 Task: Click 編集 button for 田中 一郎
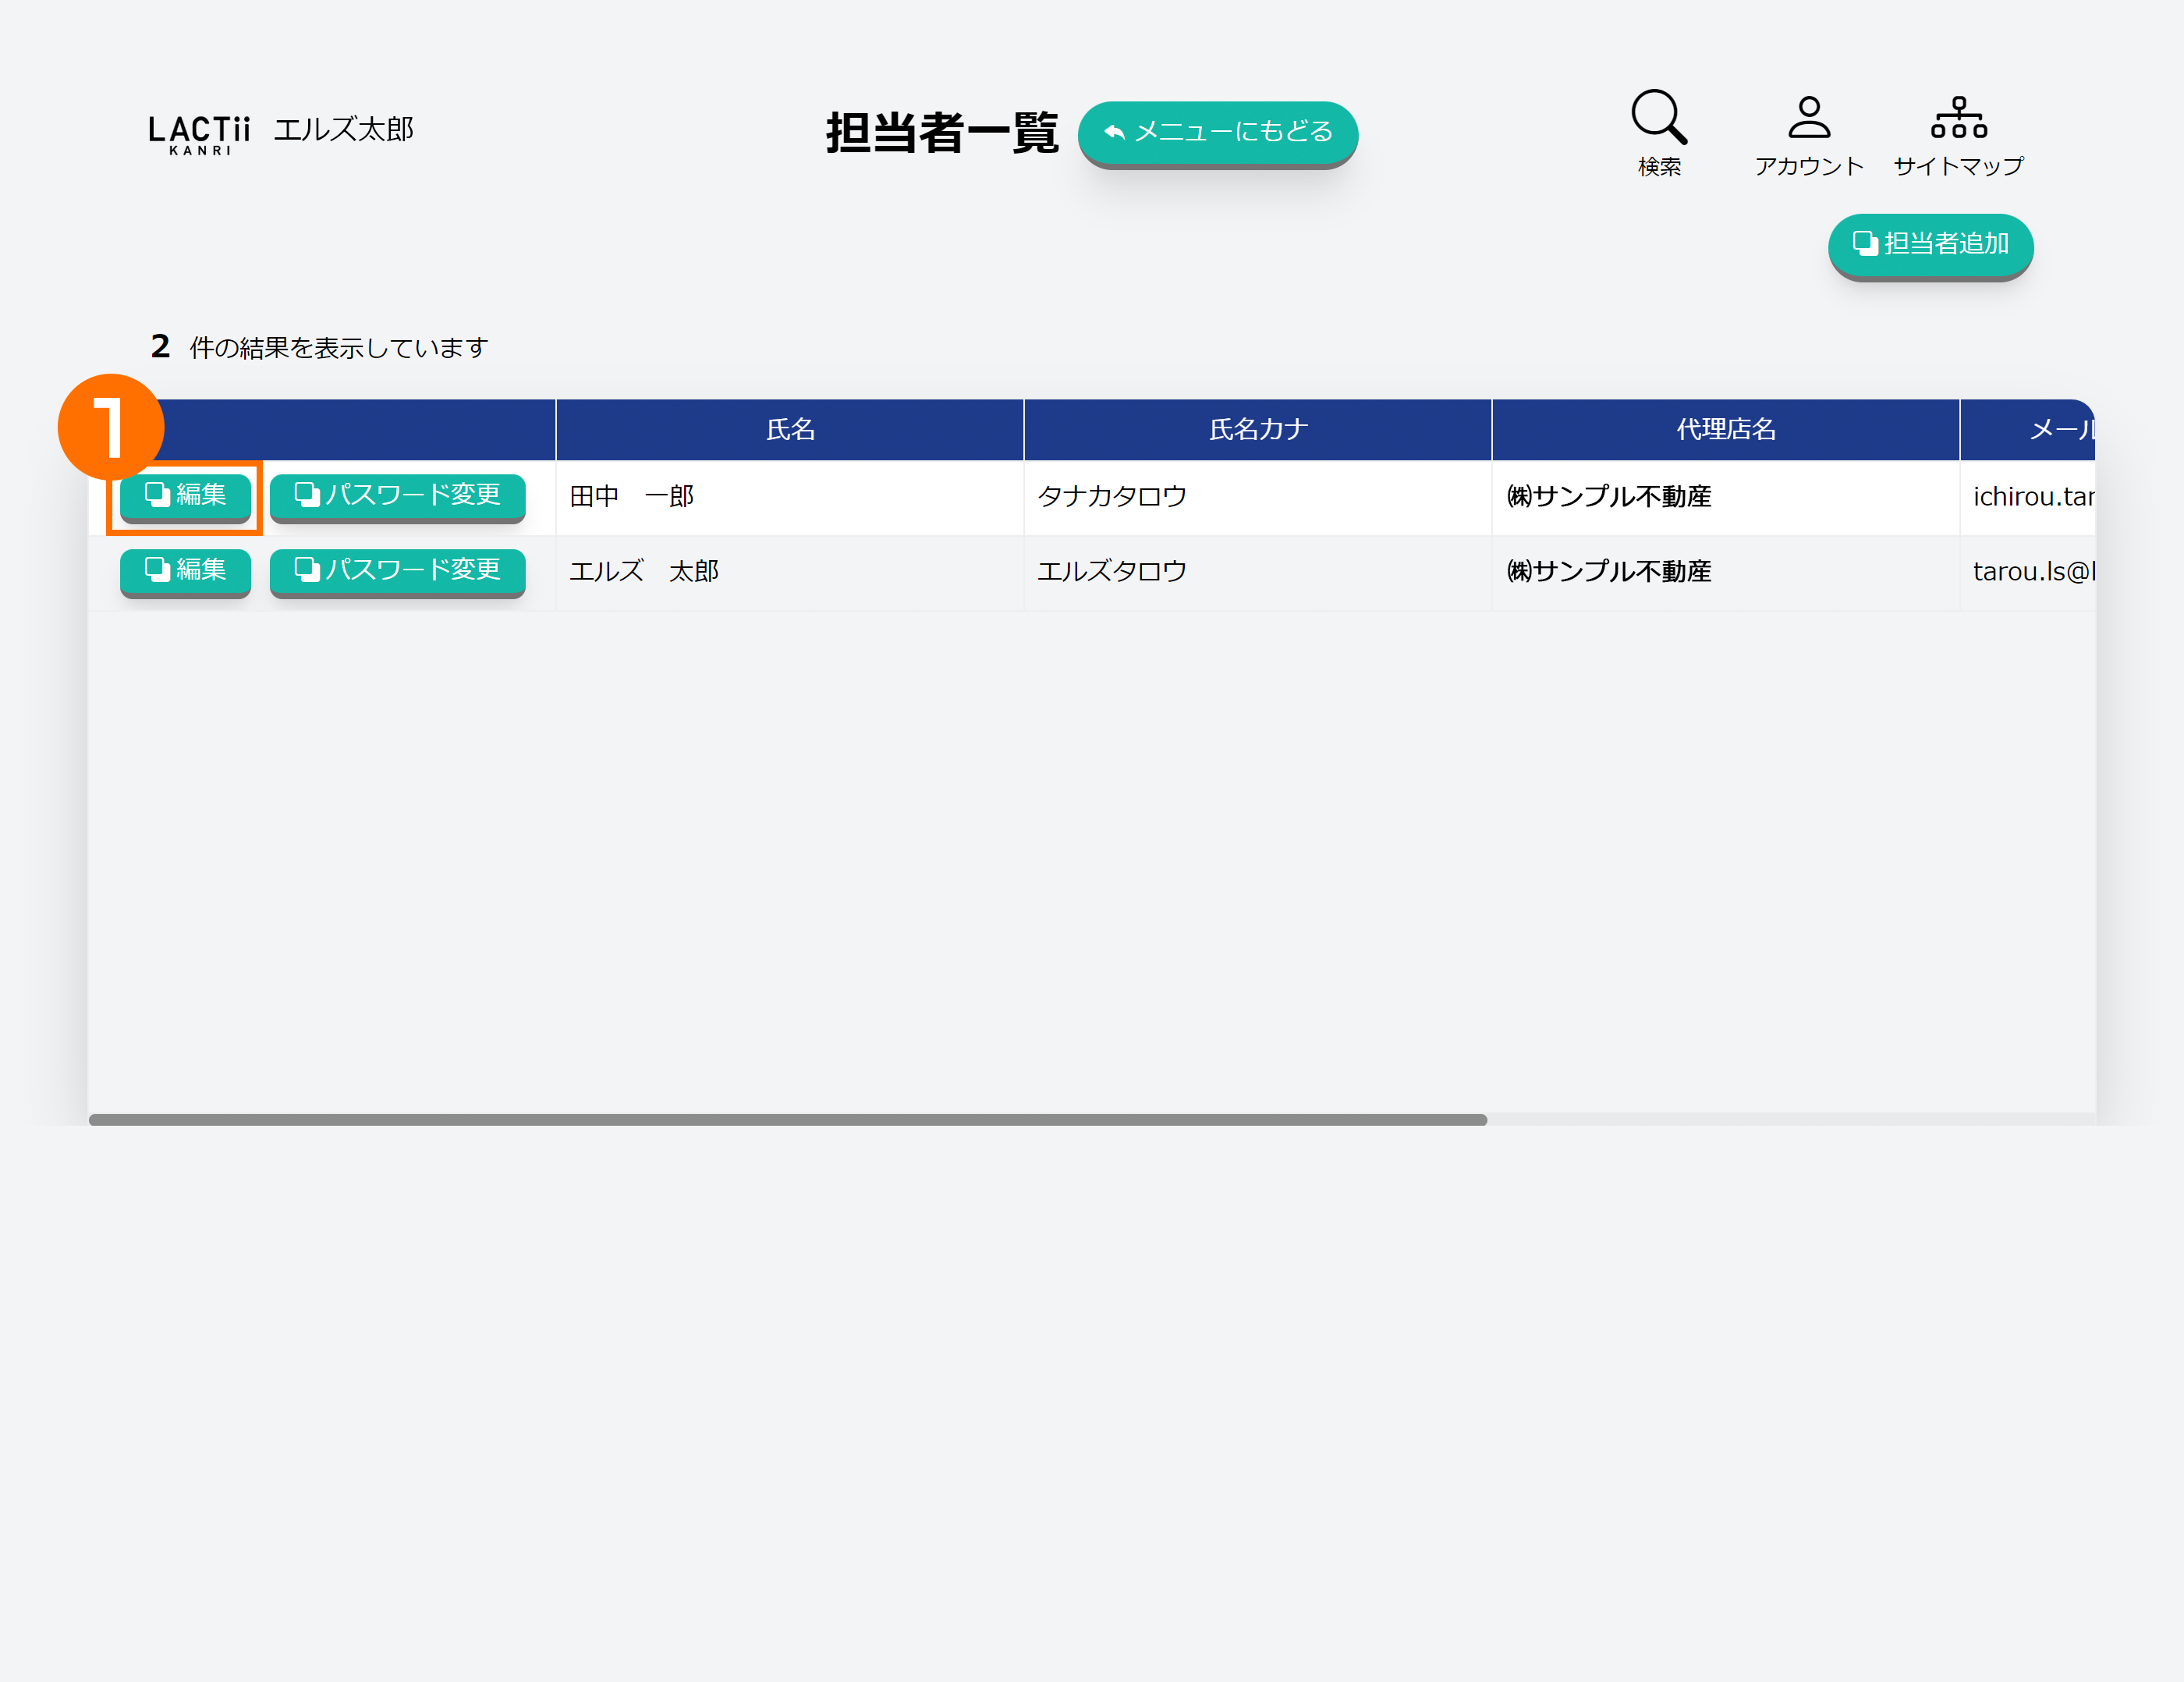click(185, 495)
